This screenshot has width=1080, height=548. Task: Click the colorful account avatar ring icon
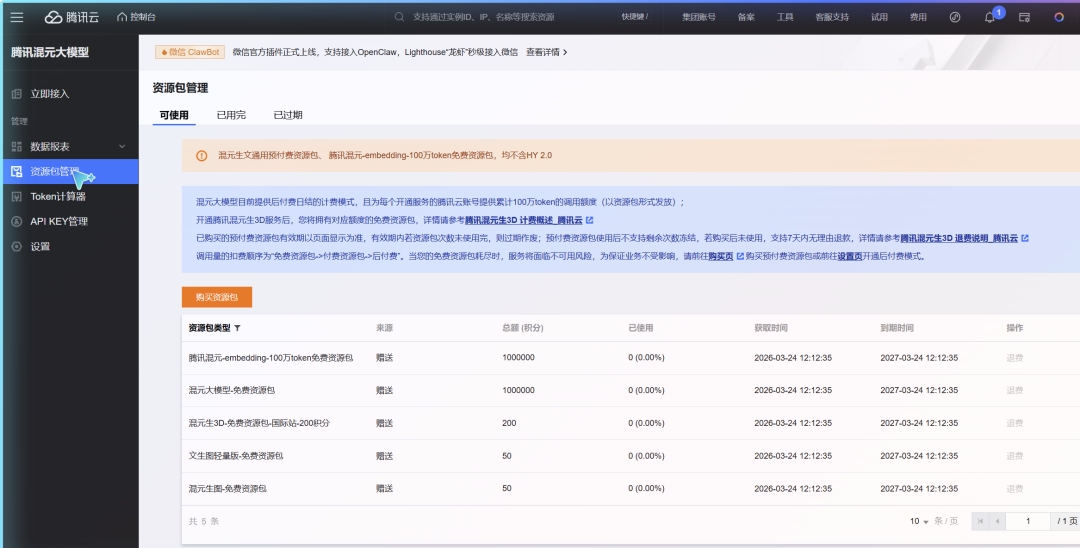point(1059,17)
